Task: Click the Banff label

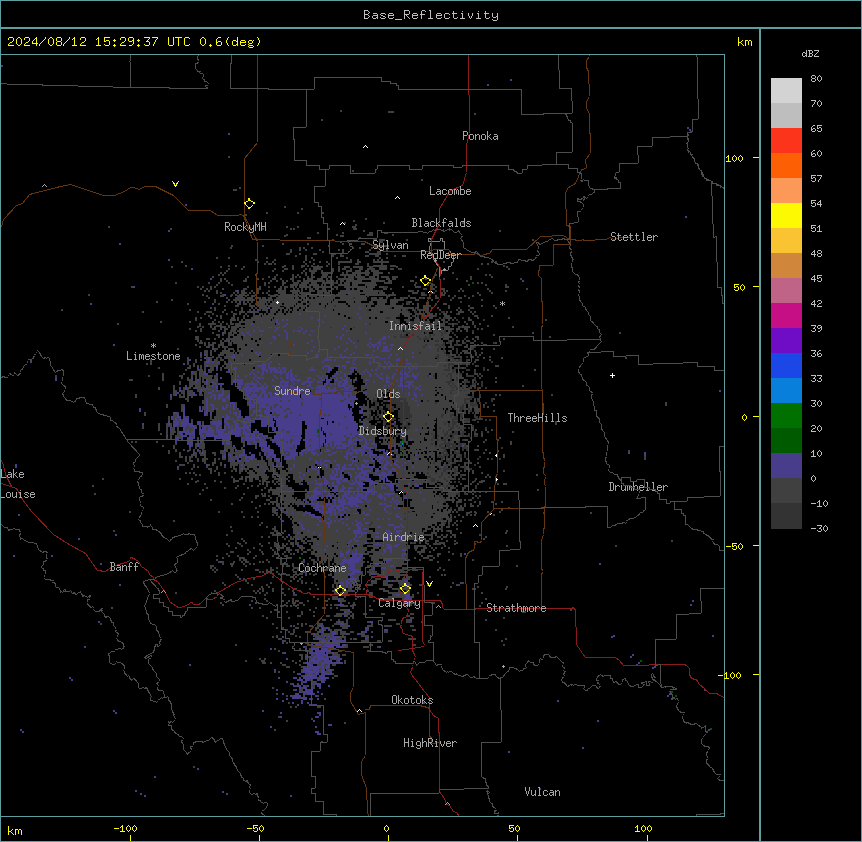Action: [x=124, y=567]
